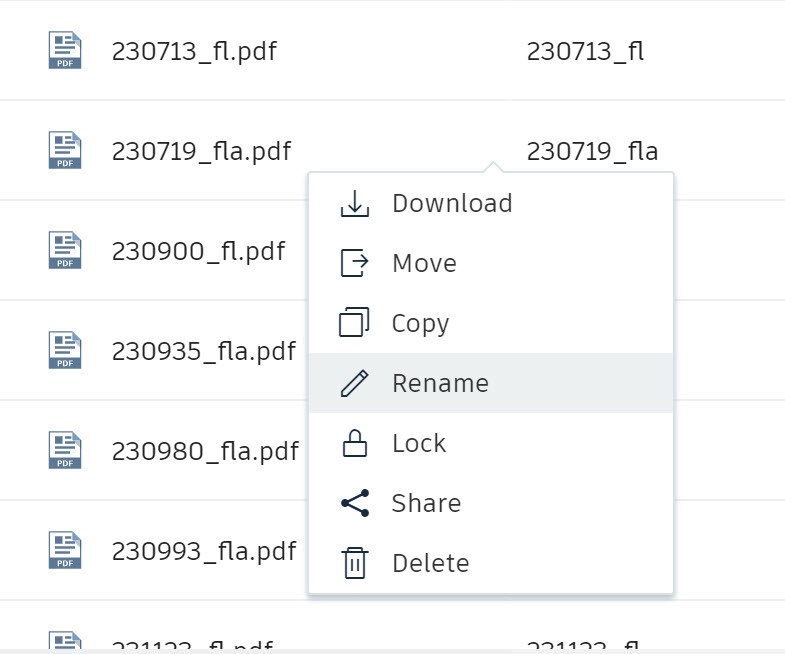Click the Rename pencil icon
This screenshot has height=654, width=785.
point(354,383)
